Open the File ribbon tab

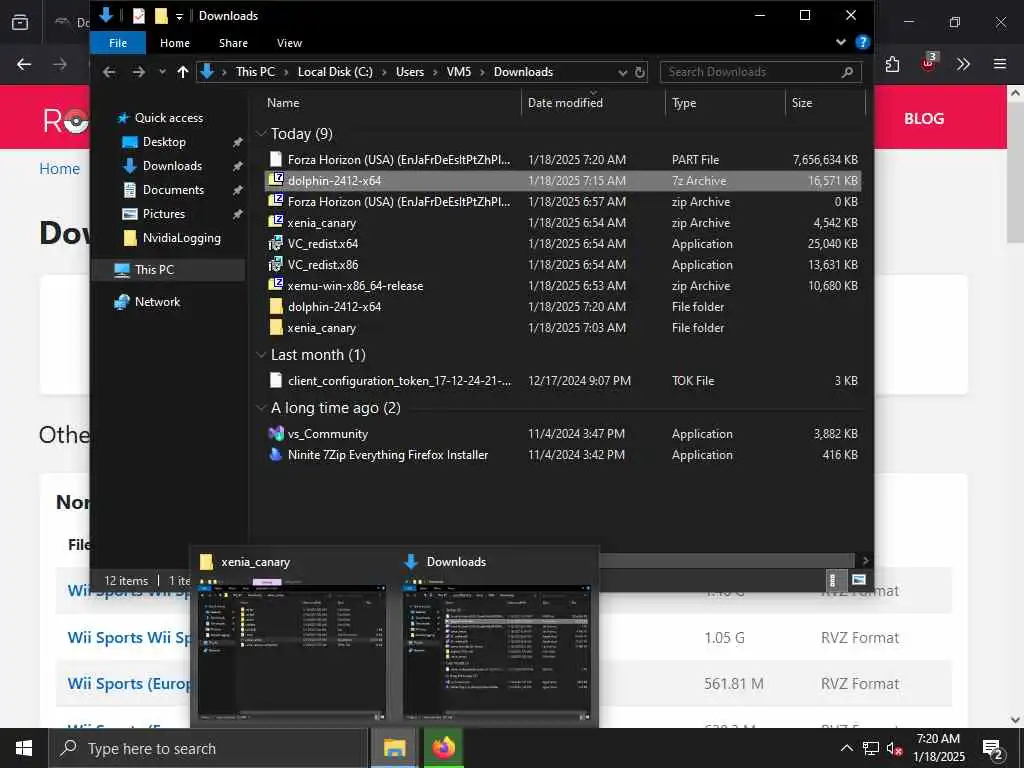[x=118, y=43]
